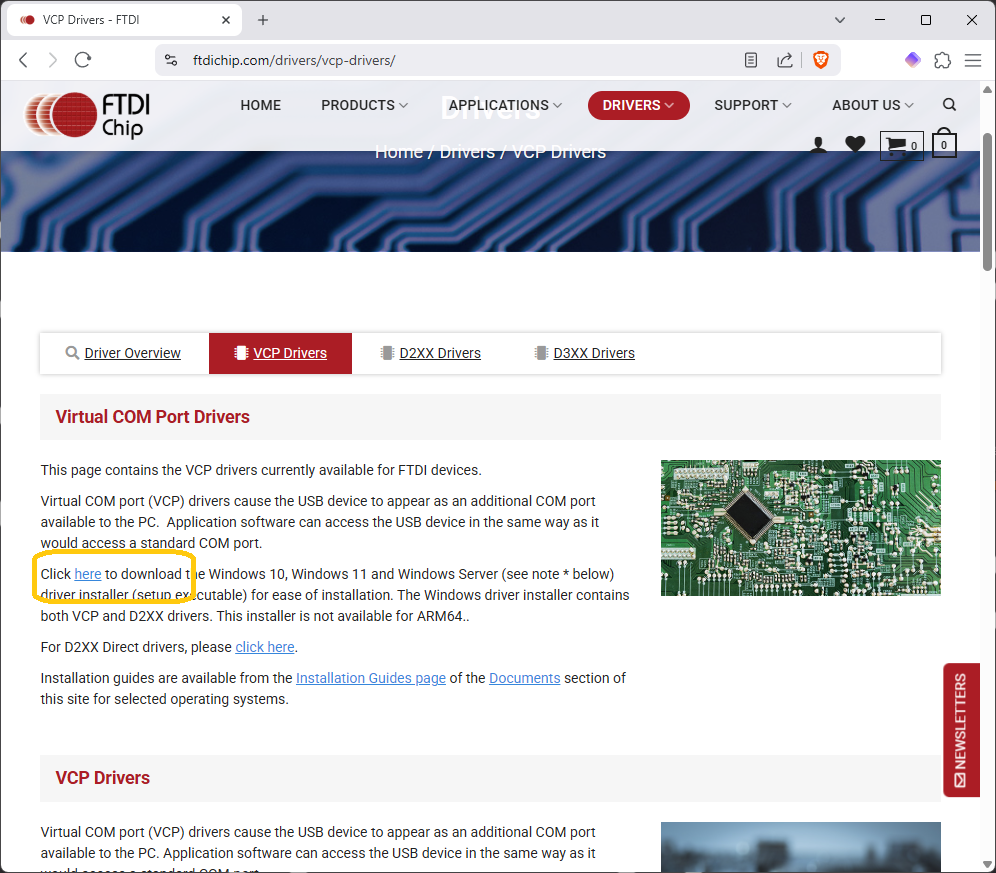Open the browser hamburger menu

[x=972, y=60]
